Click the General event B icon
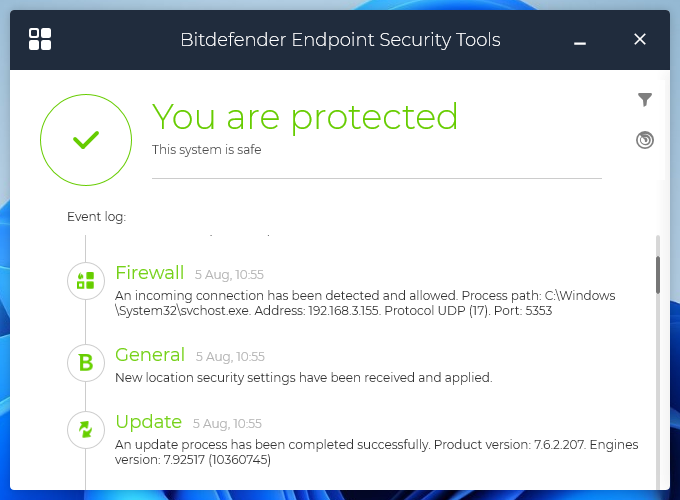Image resolution: width=680 pixels, height=500 pixels. point(86,363)
